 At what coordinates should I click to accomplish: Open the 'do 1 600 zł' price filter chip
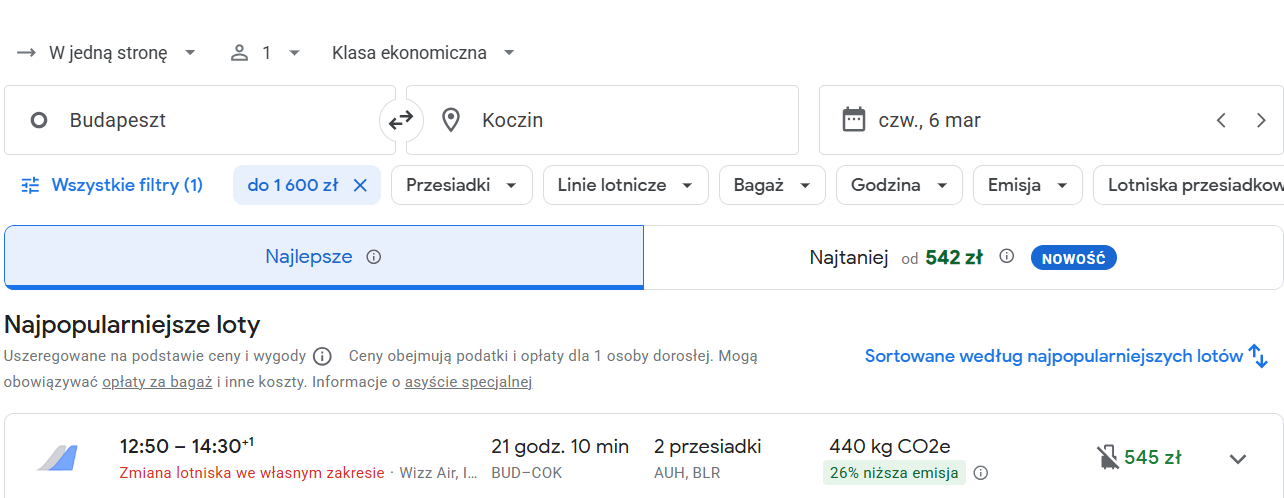click(293, 185)
